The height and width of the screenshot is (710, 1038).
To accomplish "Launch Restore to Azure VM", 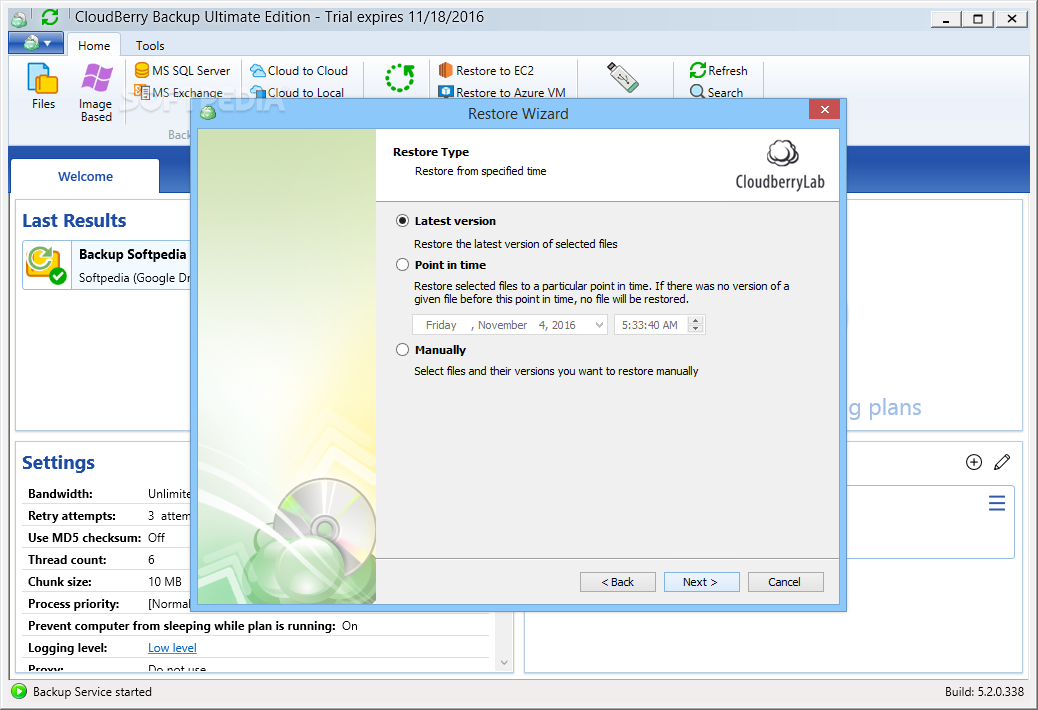I will [x=502, y=93].
